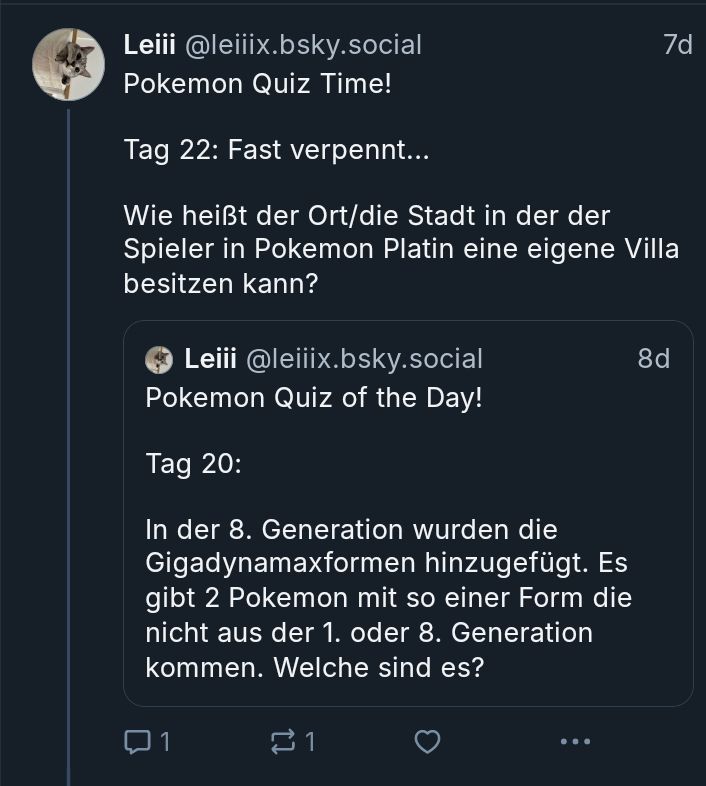This screenshot has height=786, width=706.
Task: Like the post with the heart icon
Action: coord(428,742)
